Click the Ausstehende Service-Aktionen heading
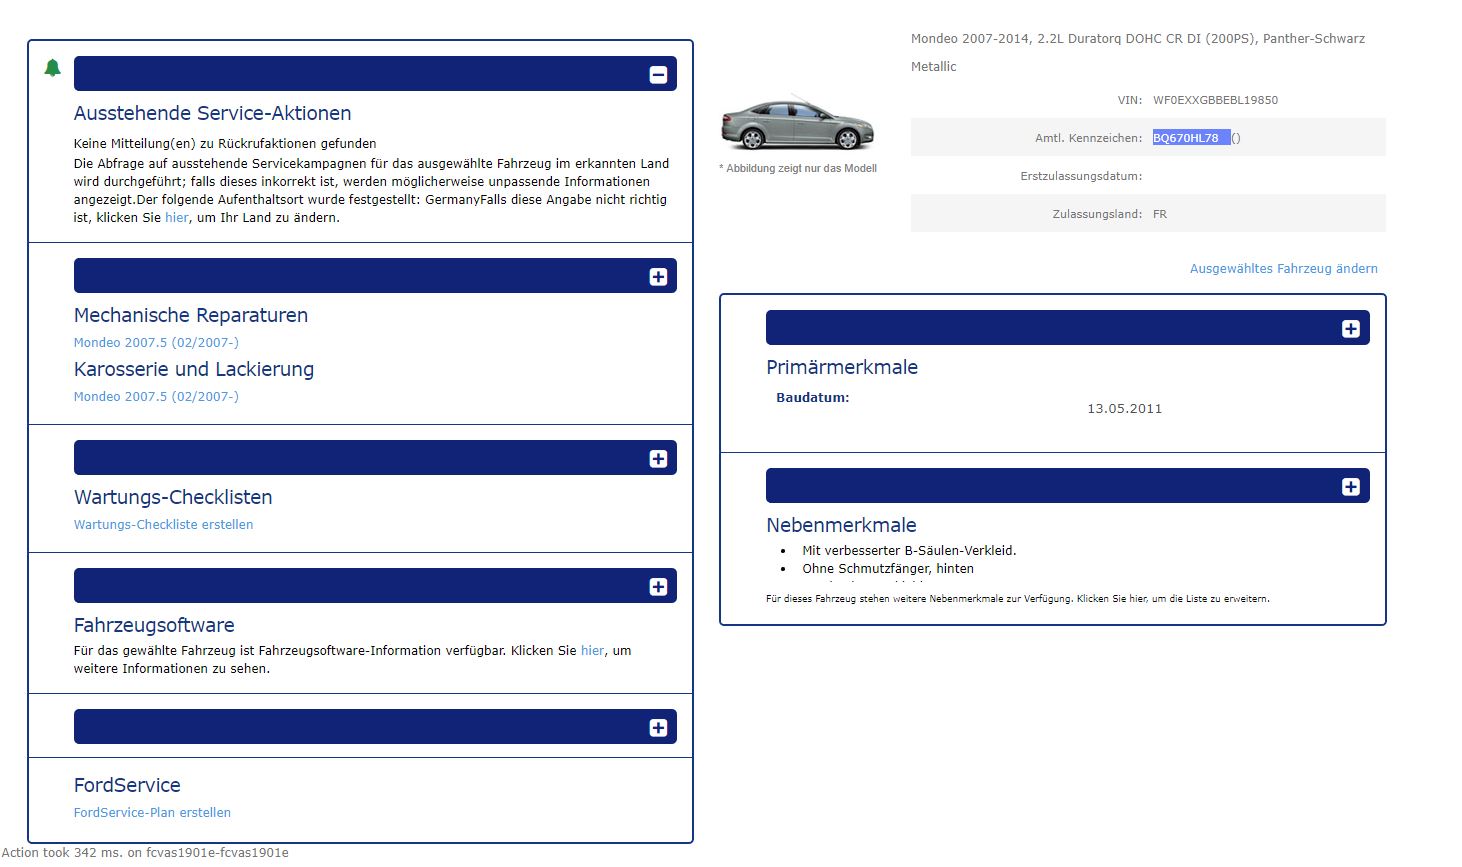The height and width of the screenshot is (867, 1462). (213, 114)
